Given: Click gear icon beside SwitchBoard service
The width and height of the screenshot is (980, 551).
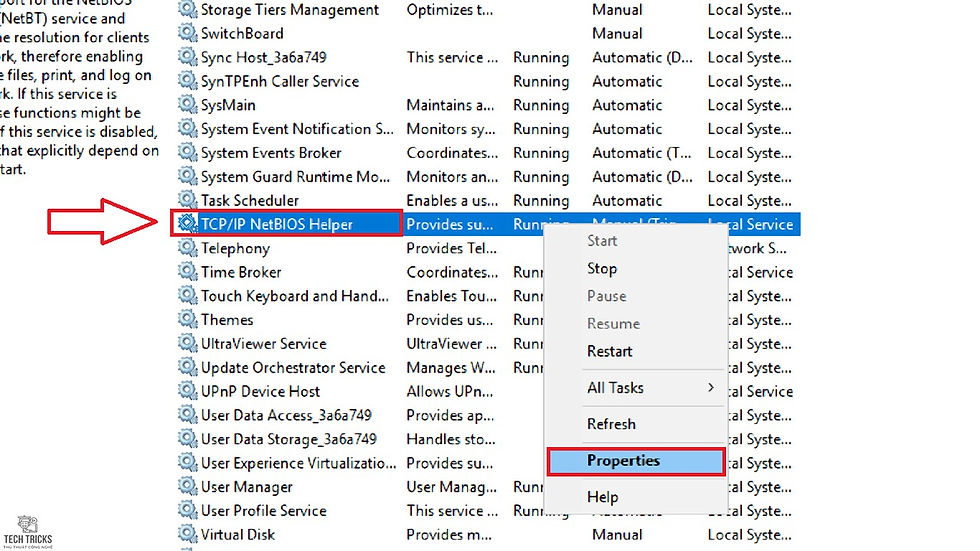Looking at the screenshot, I should point(187,32).
